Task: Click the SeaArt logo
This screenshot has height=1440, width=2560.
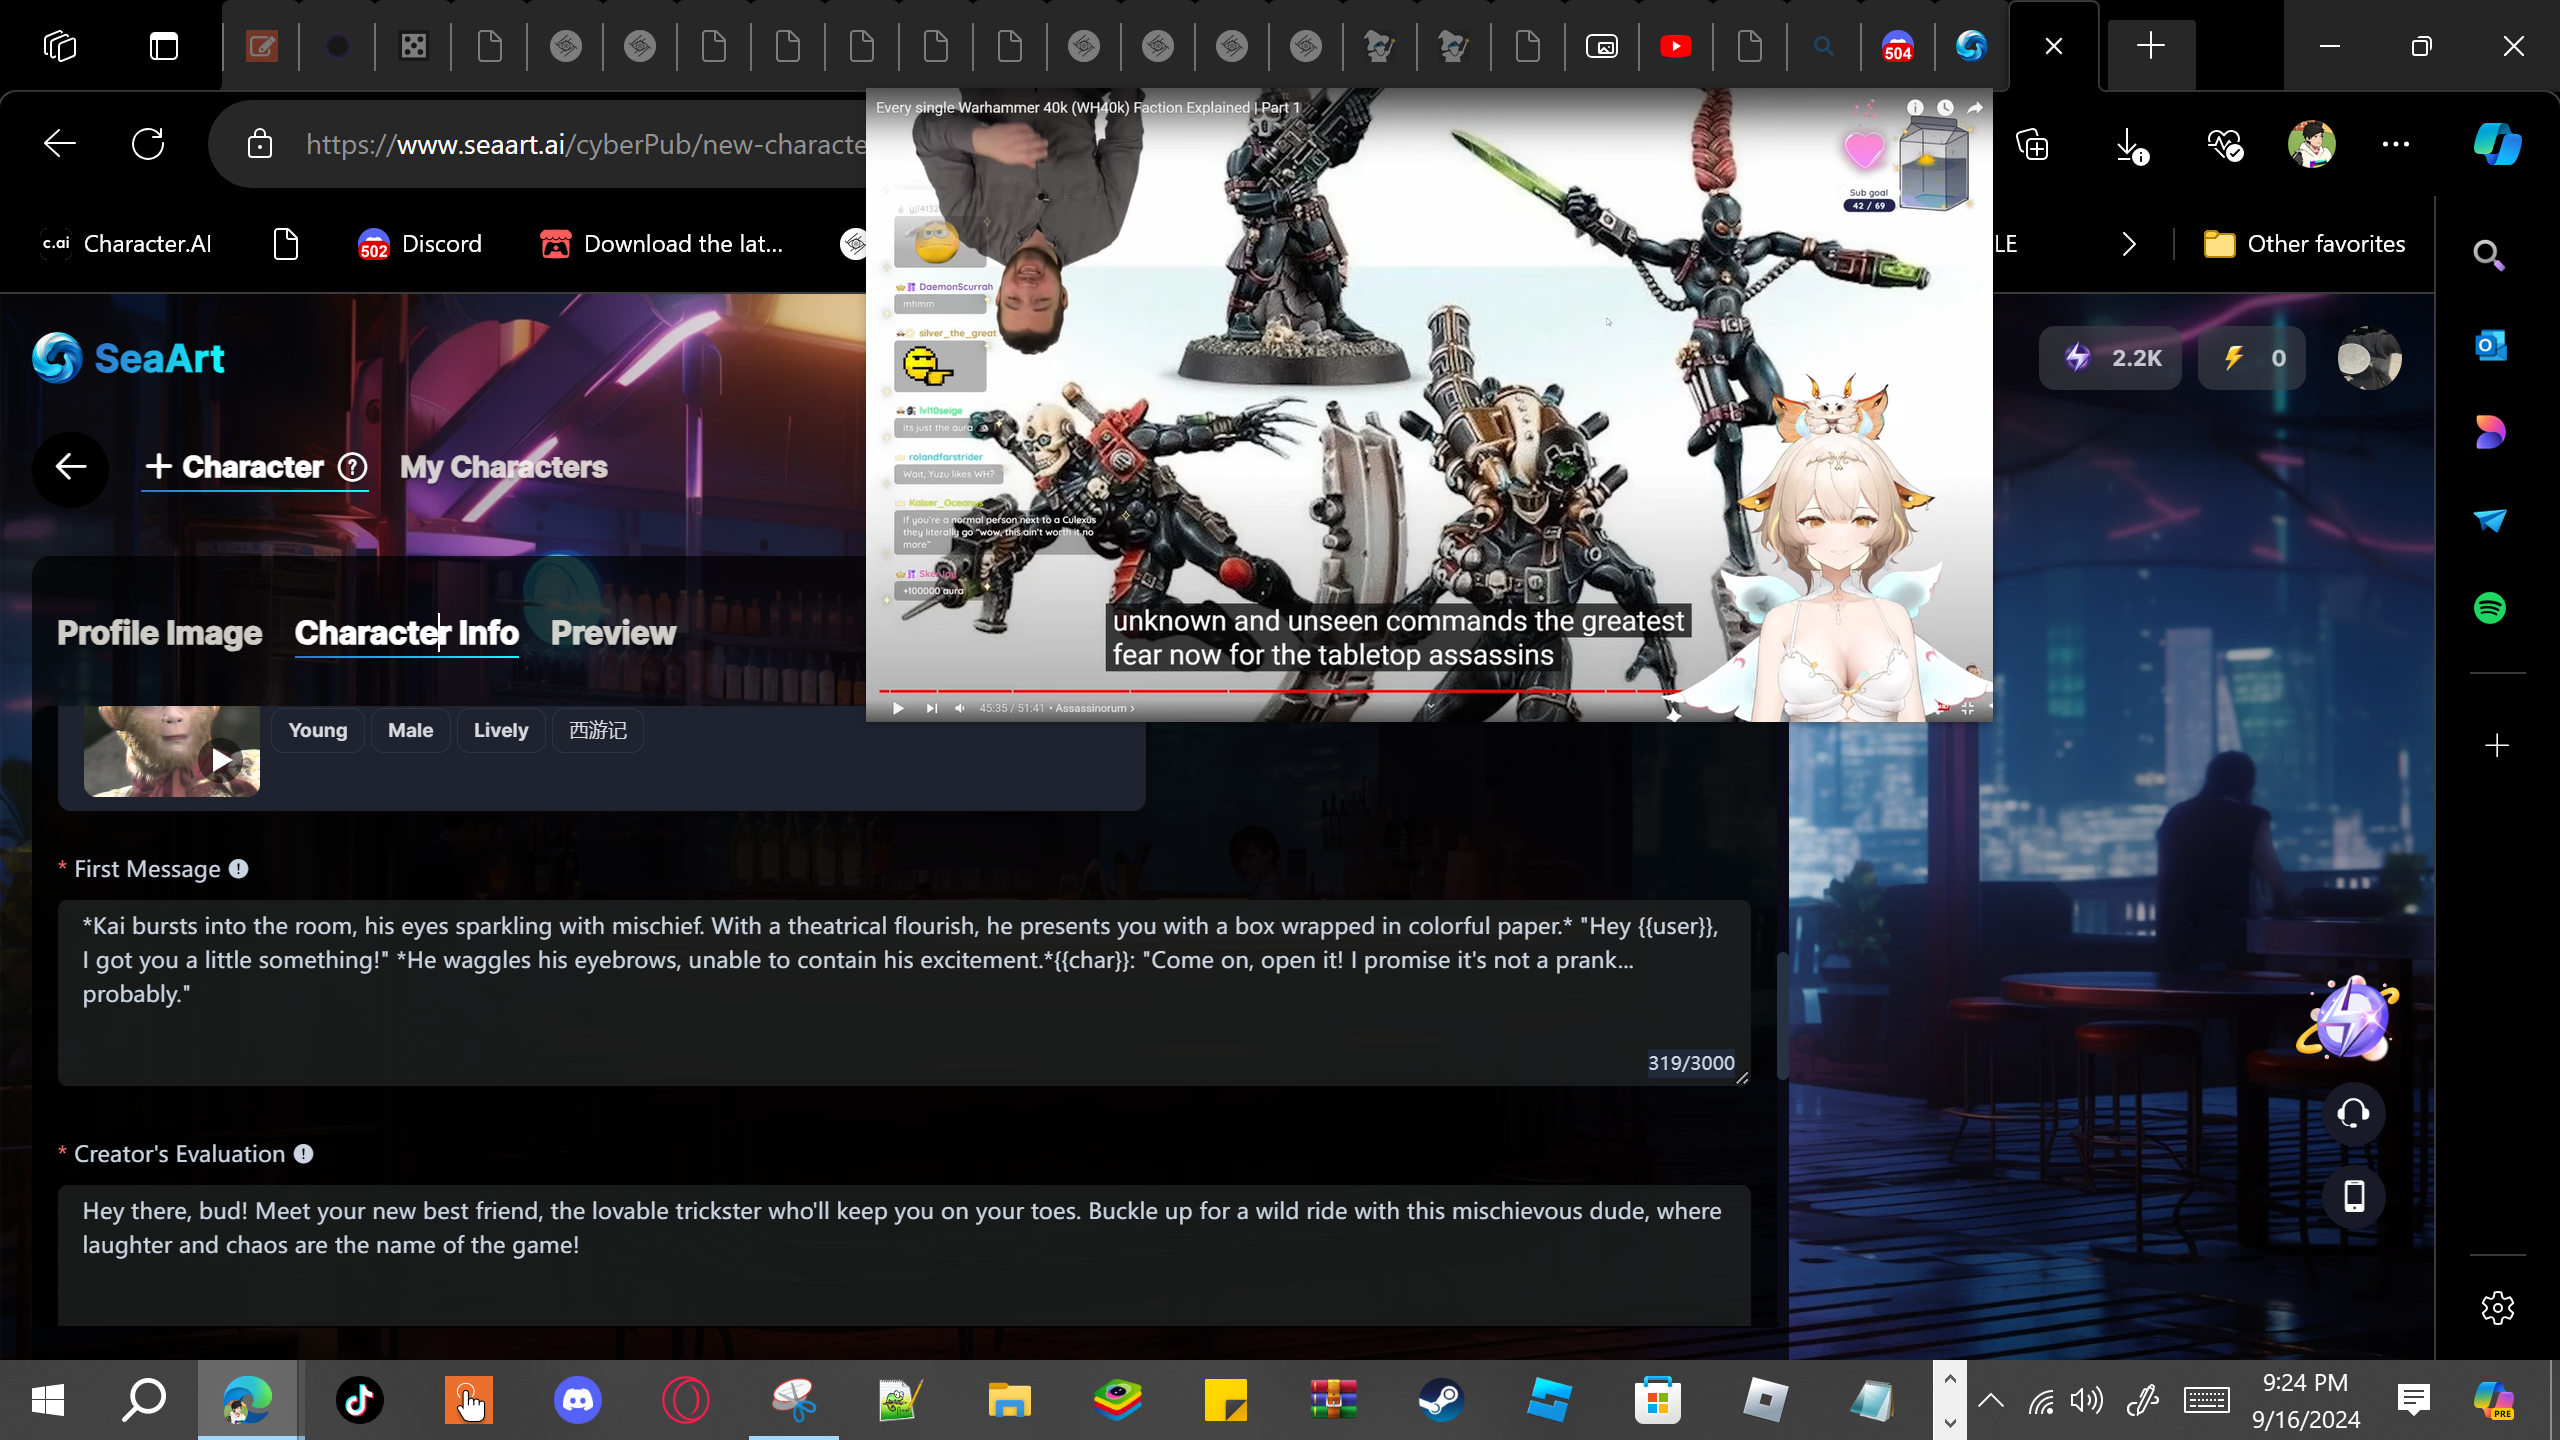Action: point(128,358)
